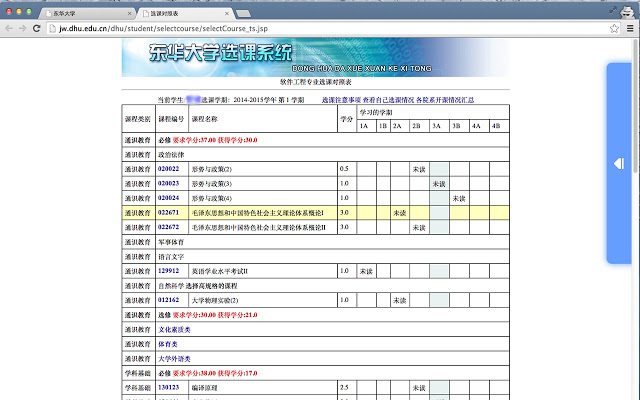Image resolution: width=640 pixels, height=400 pixels.
Task: Open the Chrome hamburger menu
Action: click(630, 28)
